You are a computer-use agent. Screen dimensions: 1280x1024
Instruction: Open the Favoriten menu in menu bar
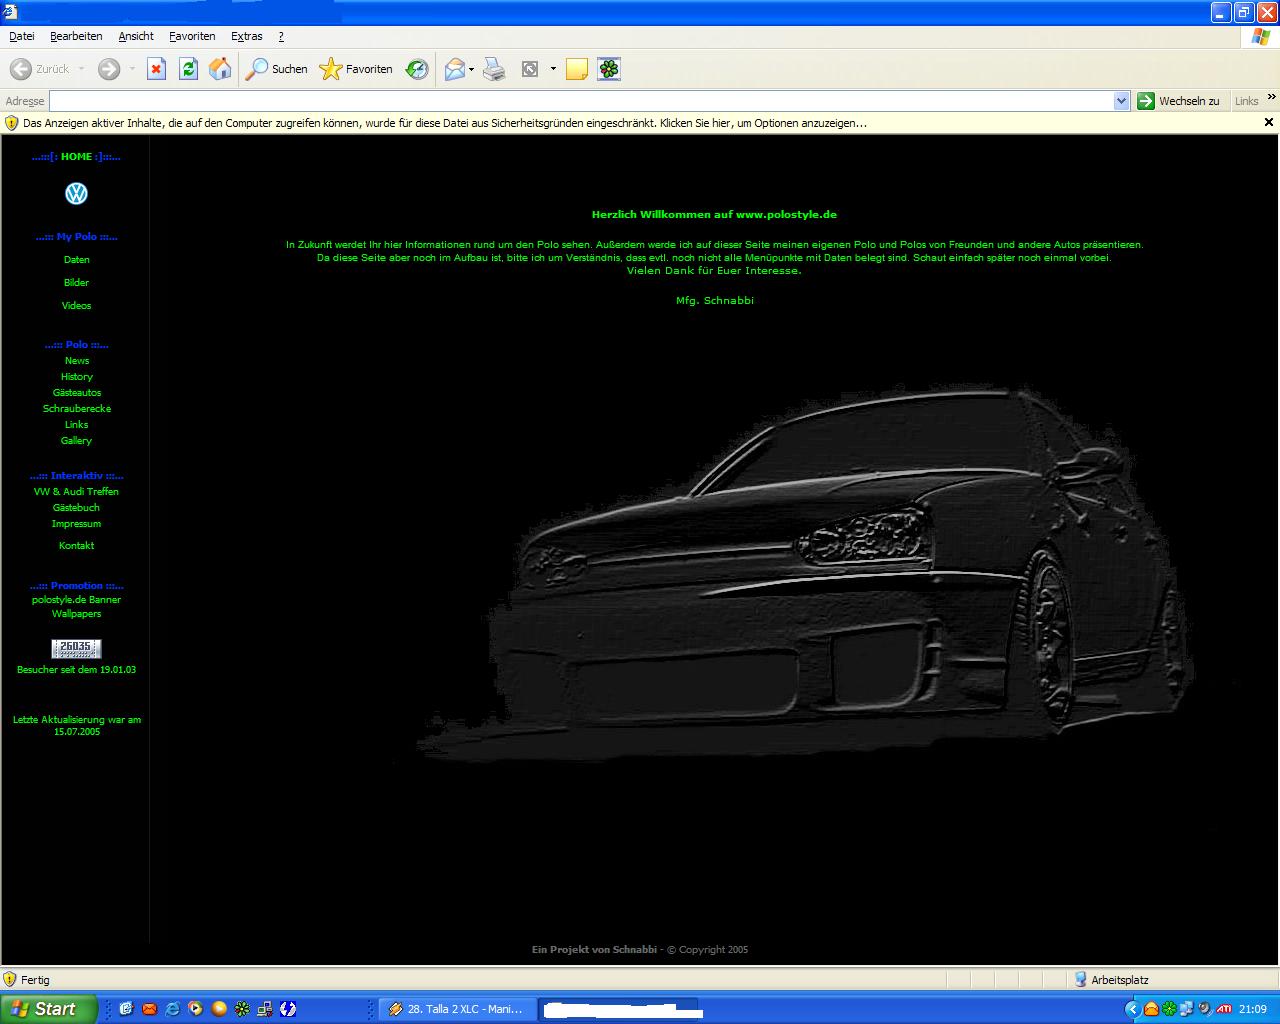pos(192,36)
